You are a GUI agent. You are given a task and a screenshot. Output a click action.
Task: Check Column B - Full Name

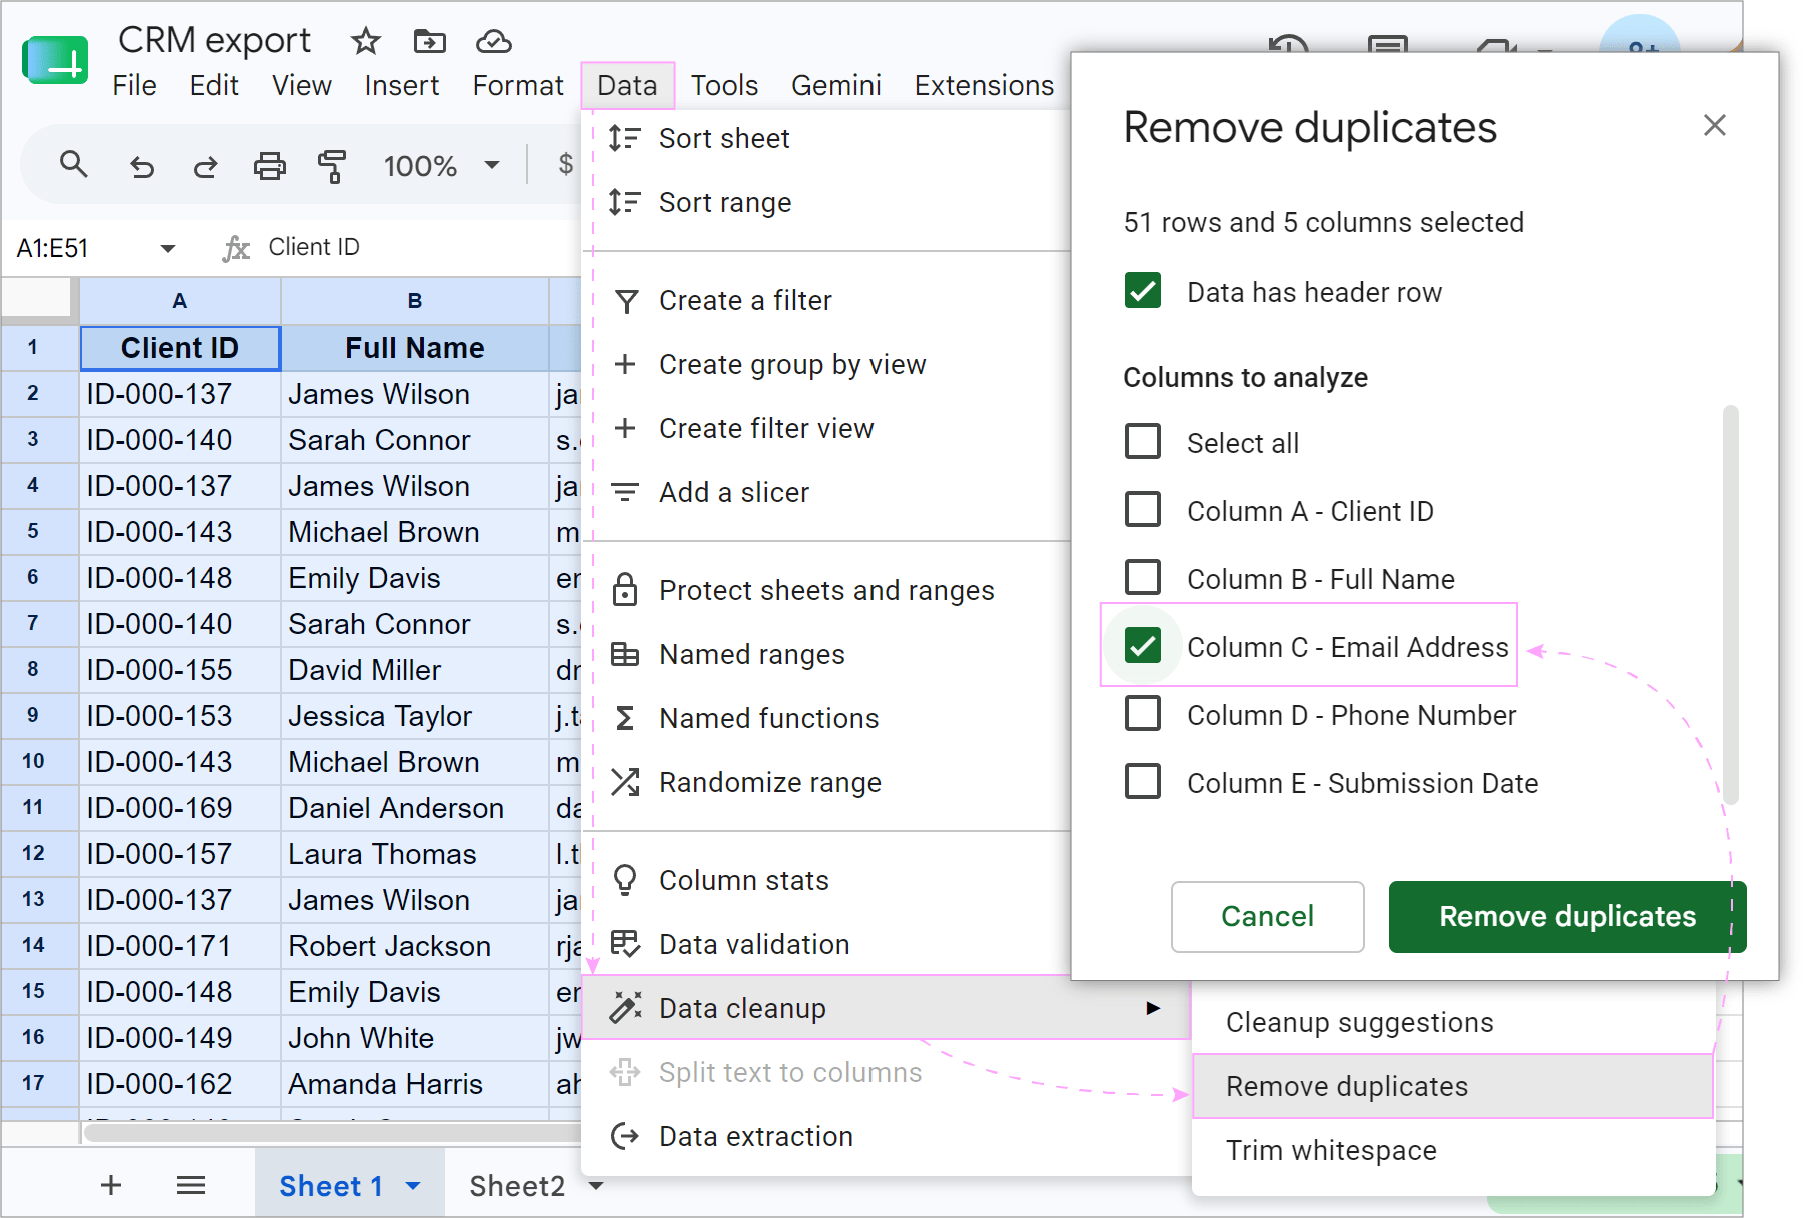click(x=1143, y=577)
